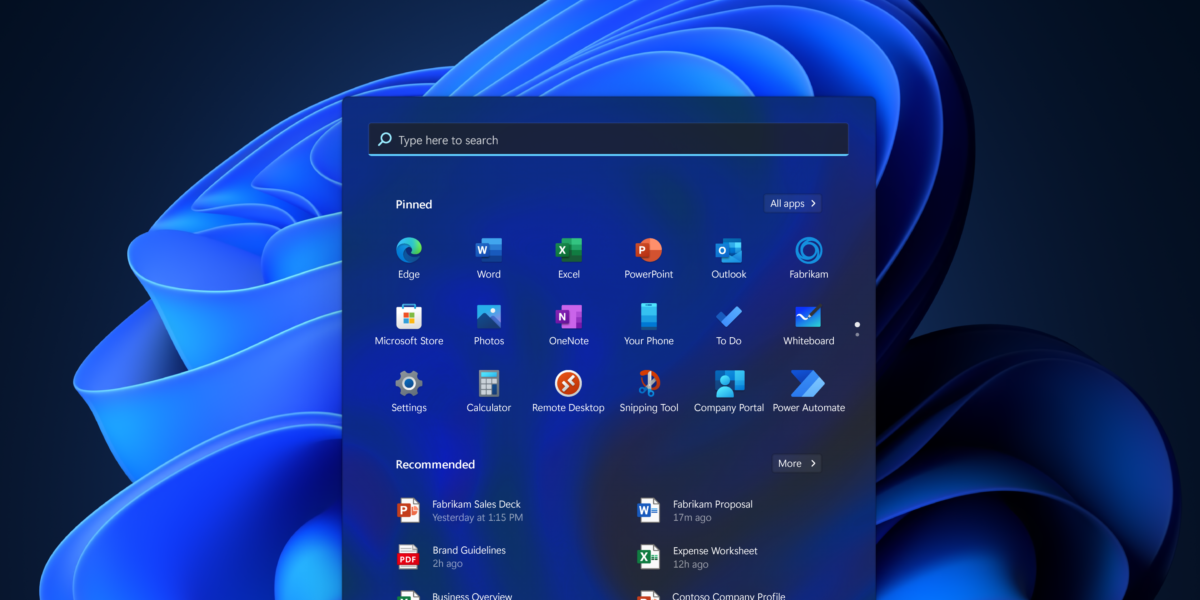
Task: Show more Recommended items
Action: [x=796, y=463]
